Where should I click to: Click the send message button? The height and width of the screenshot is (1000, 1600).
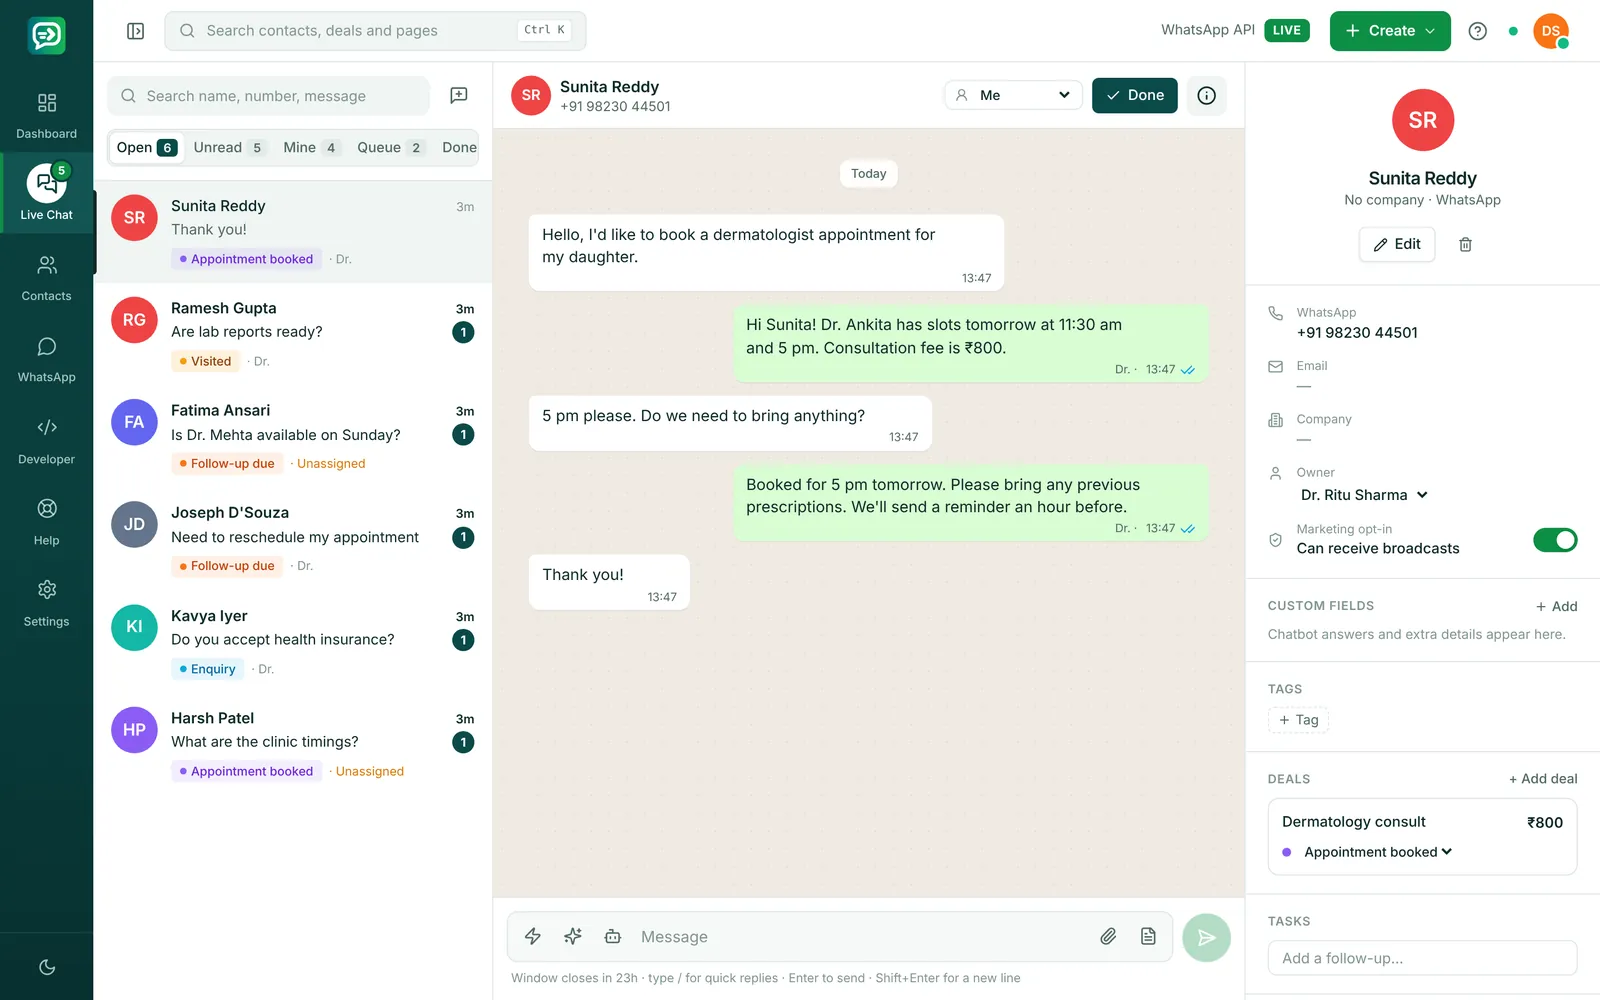(1206, 938)
